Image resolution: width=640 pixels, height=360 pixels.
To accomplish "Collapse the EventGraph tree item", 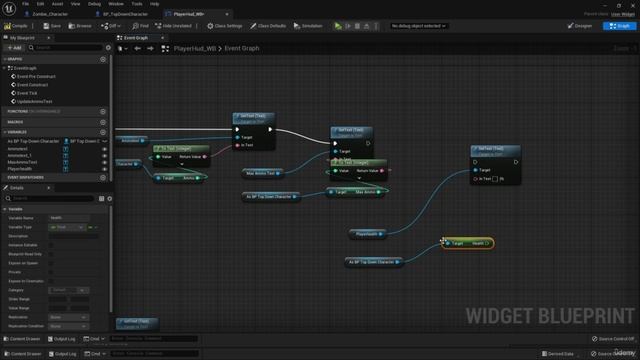I will [x=5, y=68].
